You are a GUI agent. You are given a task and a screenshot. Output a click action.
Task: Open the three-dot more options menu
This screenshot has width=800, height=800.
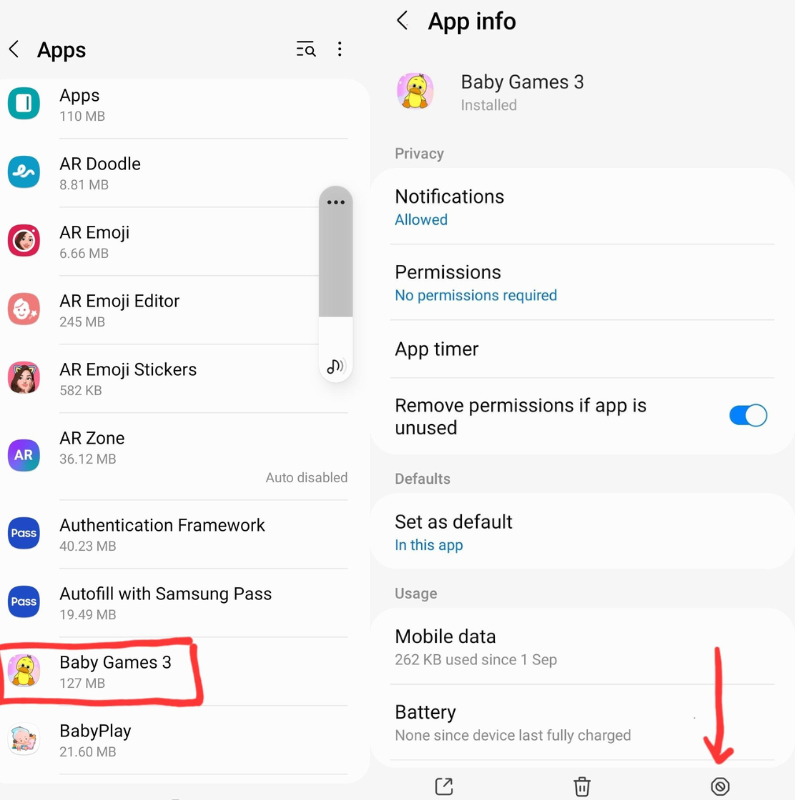coord(340,49)
